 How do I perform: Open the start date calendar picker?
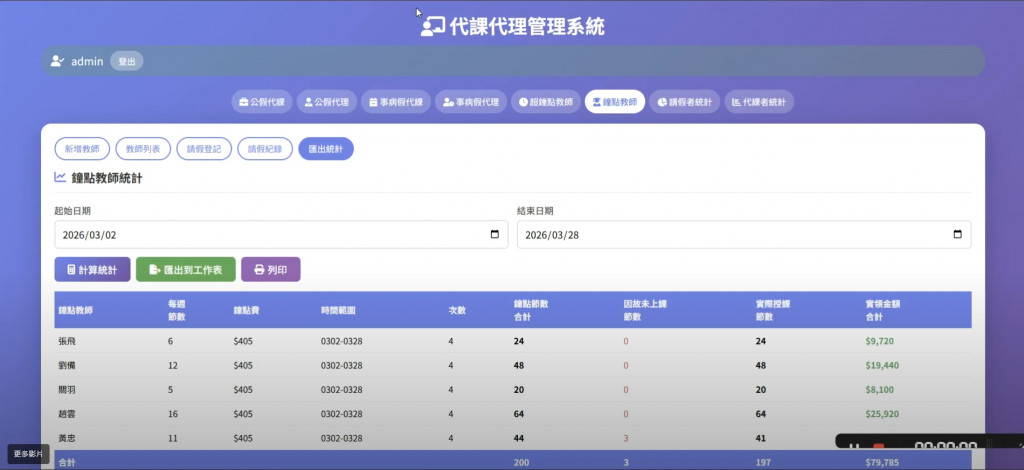tap(494, 235)
